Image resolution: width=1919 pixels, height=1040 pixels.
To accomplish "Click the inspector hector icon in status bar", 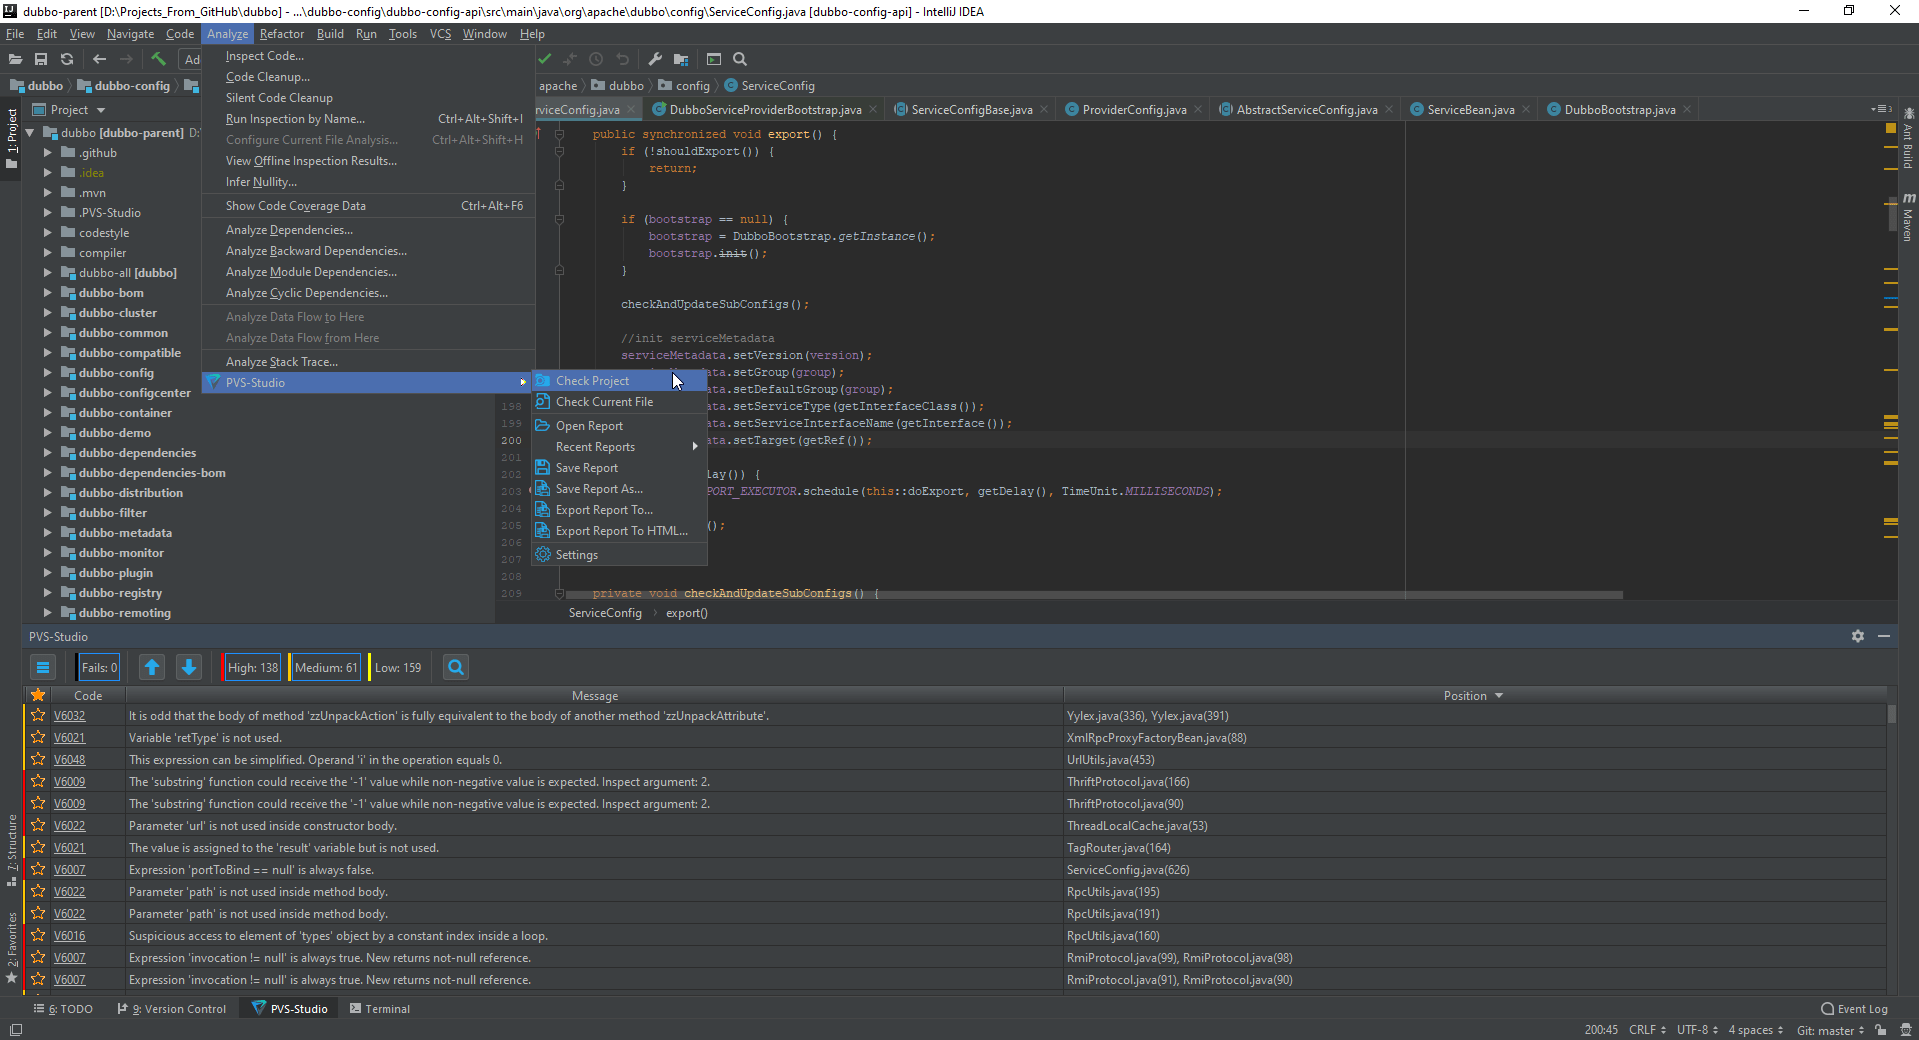I will [x=1905, y=1030].
